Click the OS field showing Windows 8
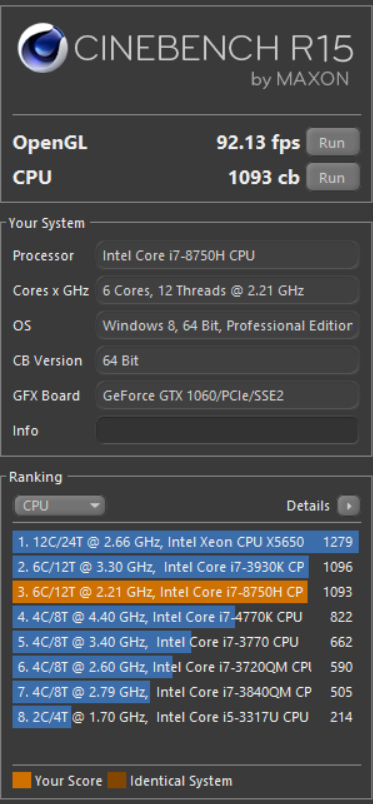The image size is (373, 804). [x=227, y=326]
